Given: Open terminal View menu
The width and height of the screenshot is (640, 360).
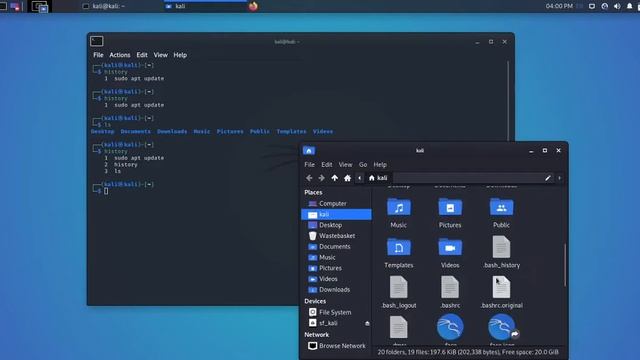Looking at the screenshot, I should click(160, 55).
